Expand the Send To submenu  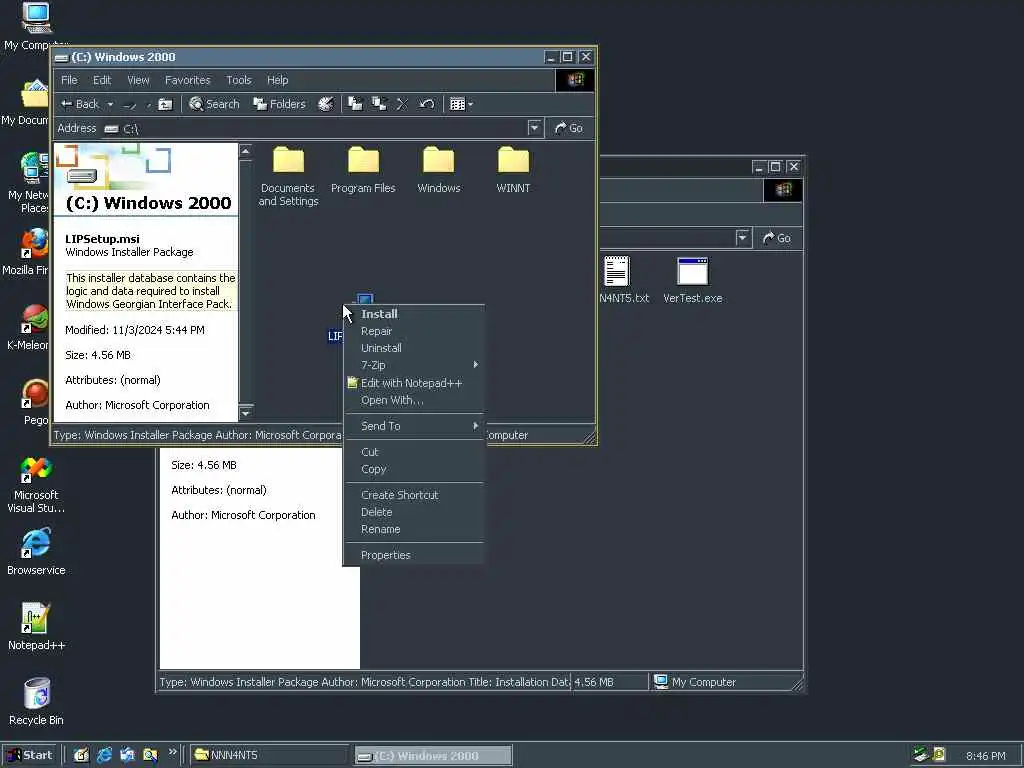coord(414,426)
